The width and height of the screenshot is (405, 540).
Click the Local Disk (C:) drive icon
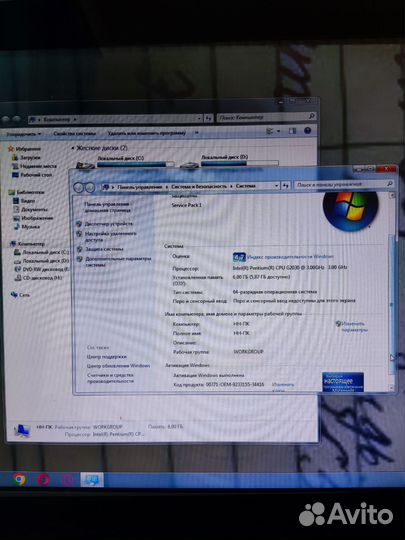pos(85,165)
